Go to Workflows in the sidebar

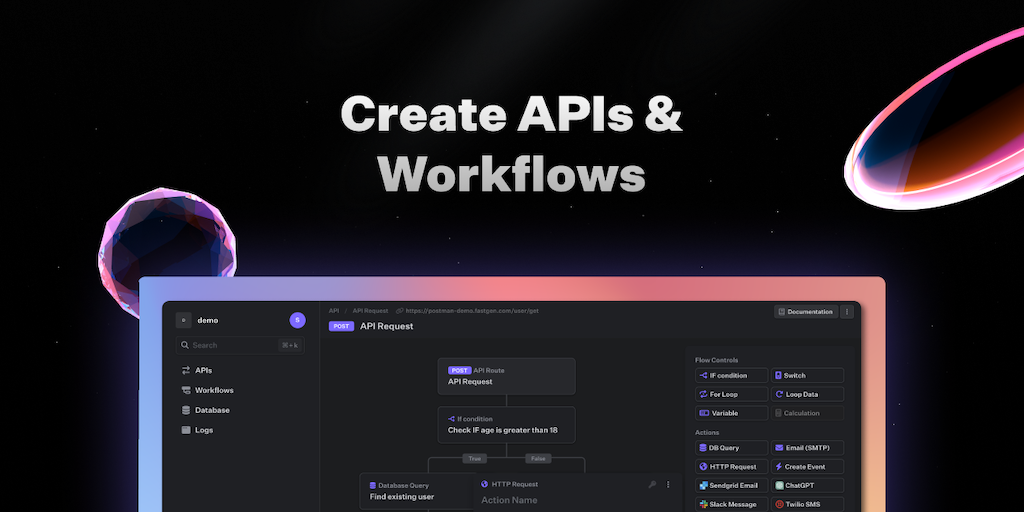tap(207, 391)
